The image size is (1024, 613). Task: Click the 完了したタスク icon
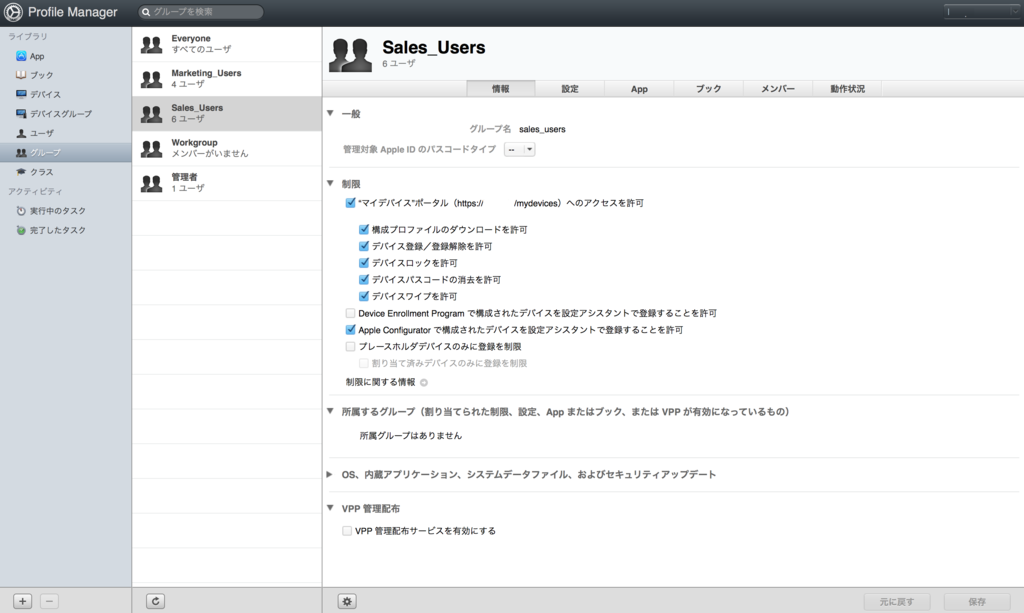tap(21, 230)
